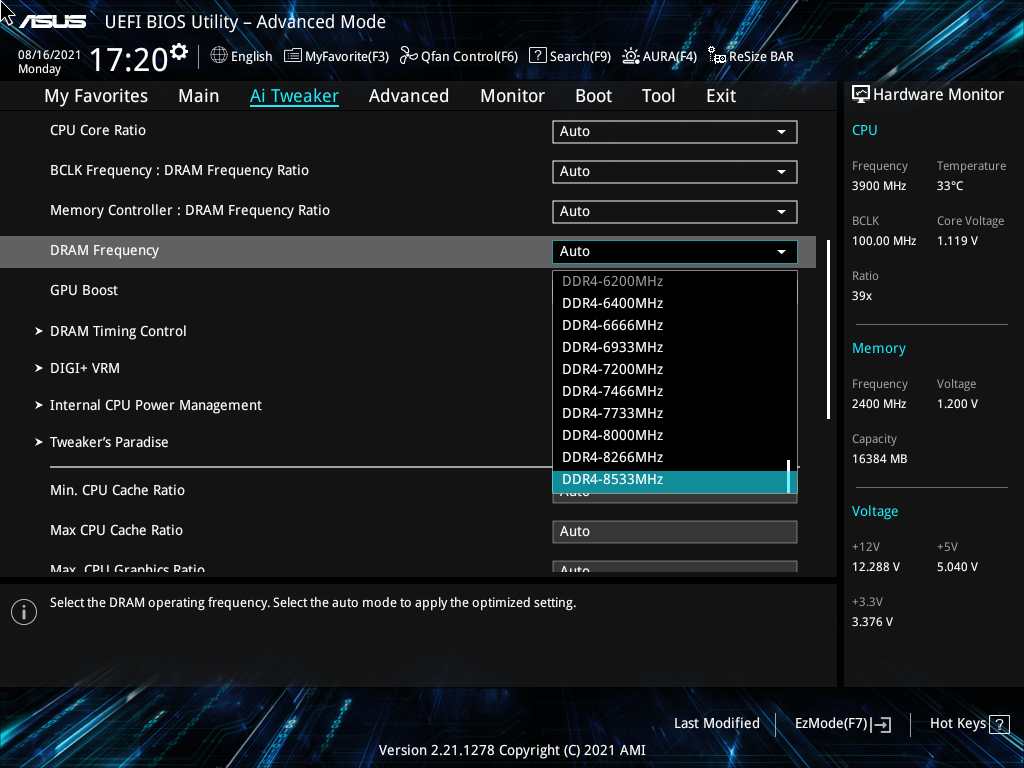Screen dimensions: 1024x768
Task: Select the Ai Tweaker tab
Action: tap(294, 96)
